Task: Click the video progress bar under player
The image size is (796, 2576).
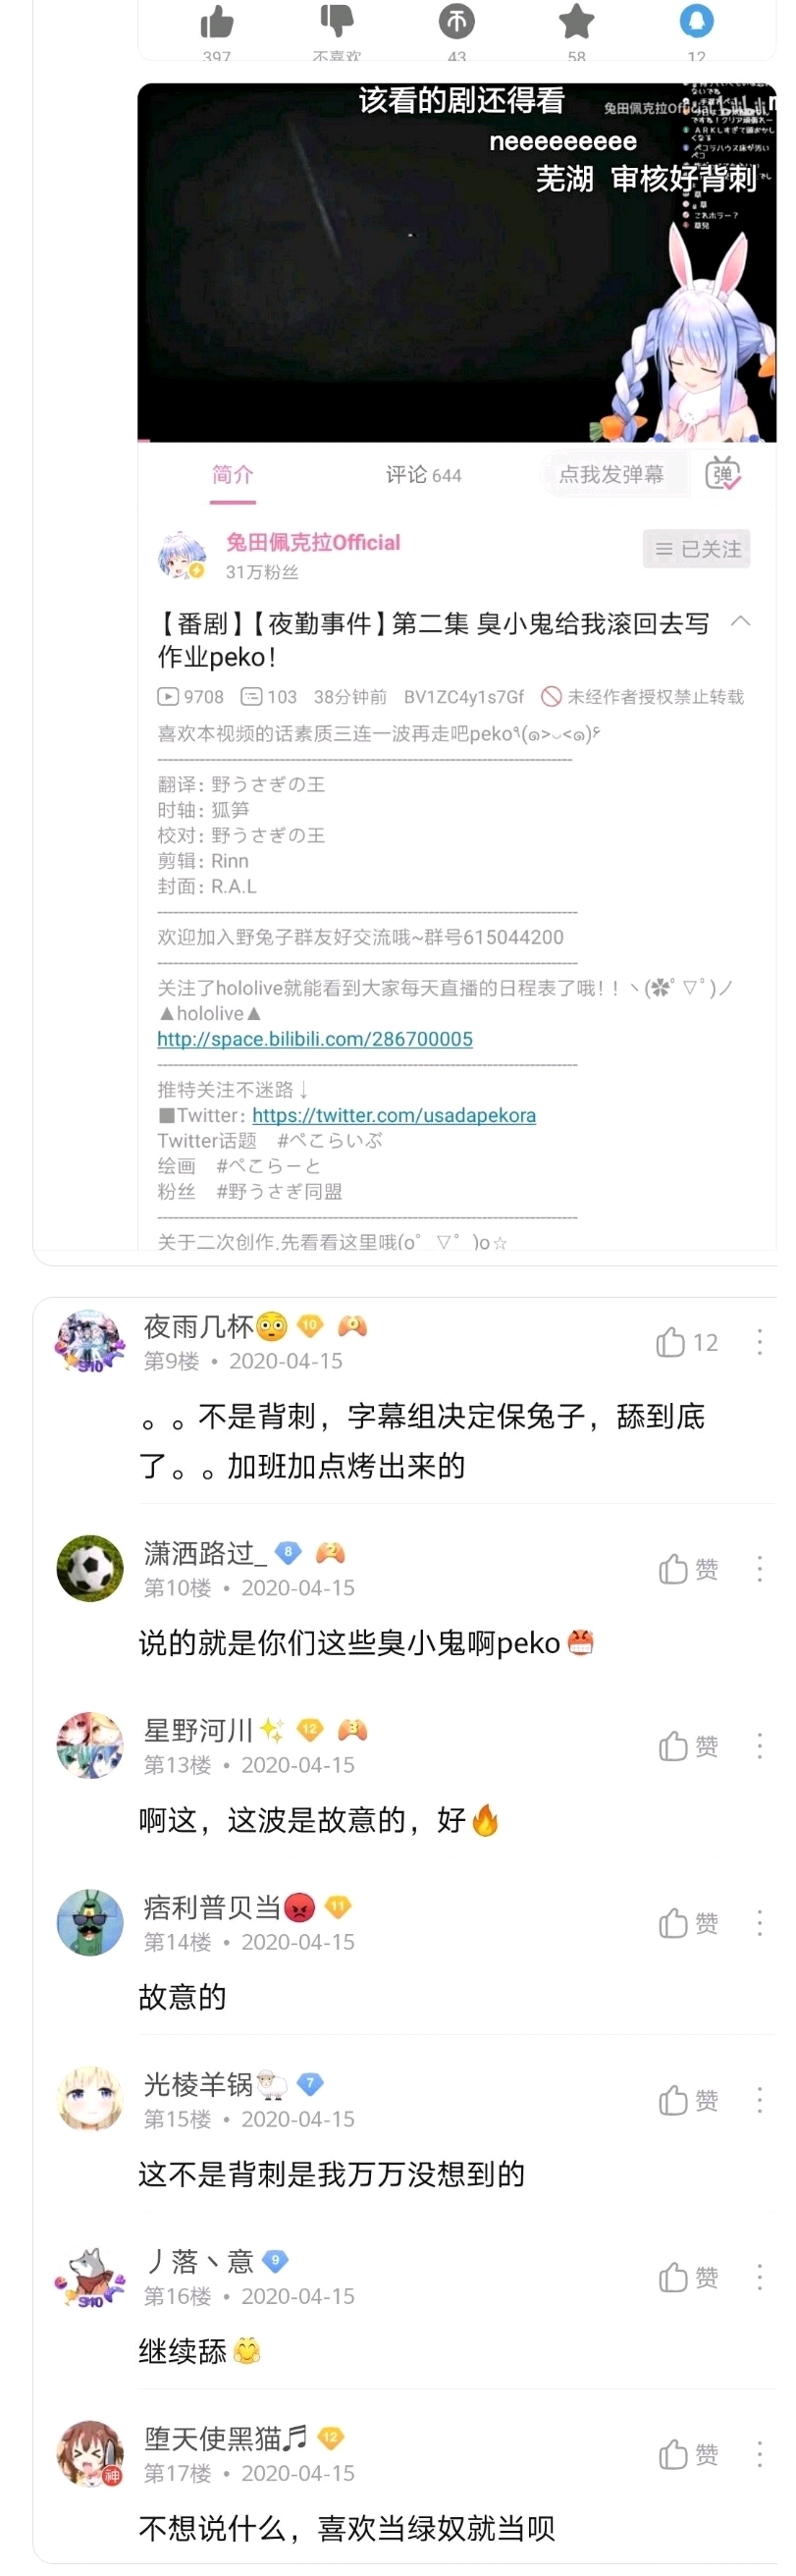Action: point(457,440)
